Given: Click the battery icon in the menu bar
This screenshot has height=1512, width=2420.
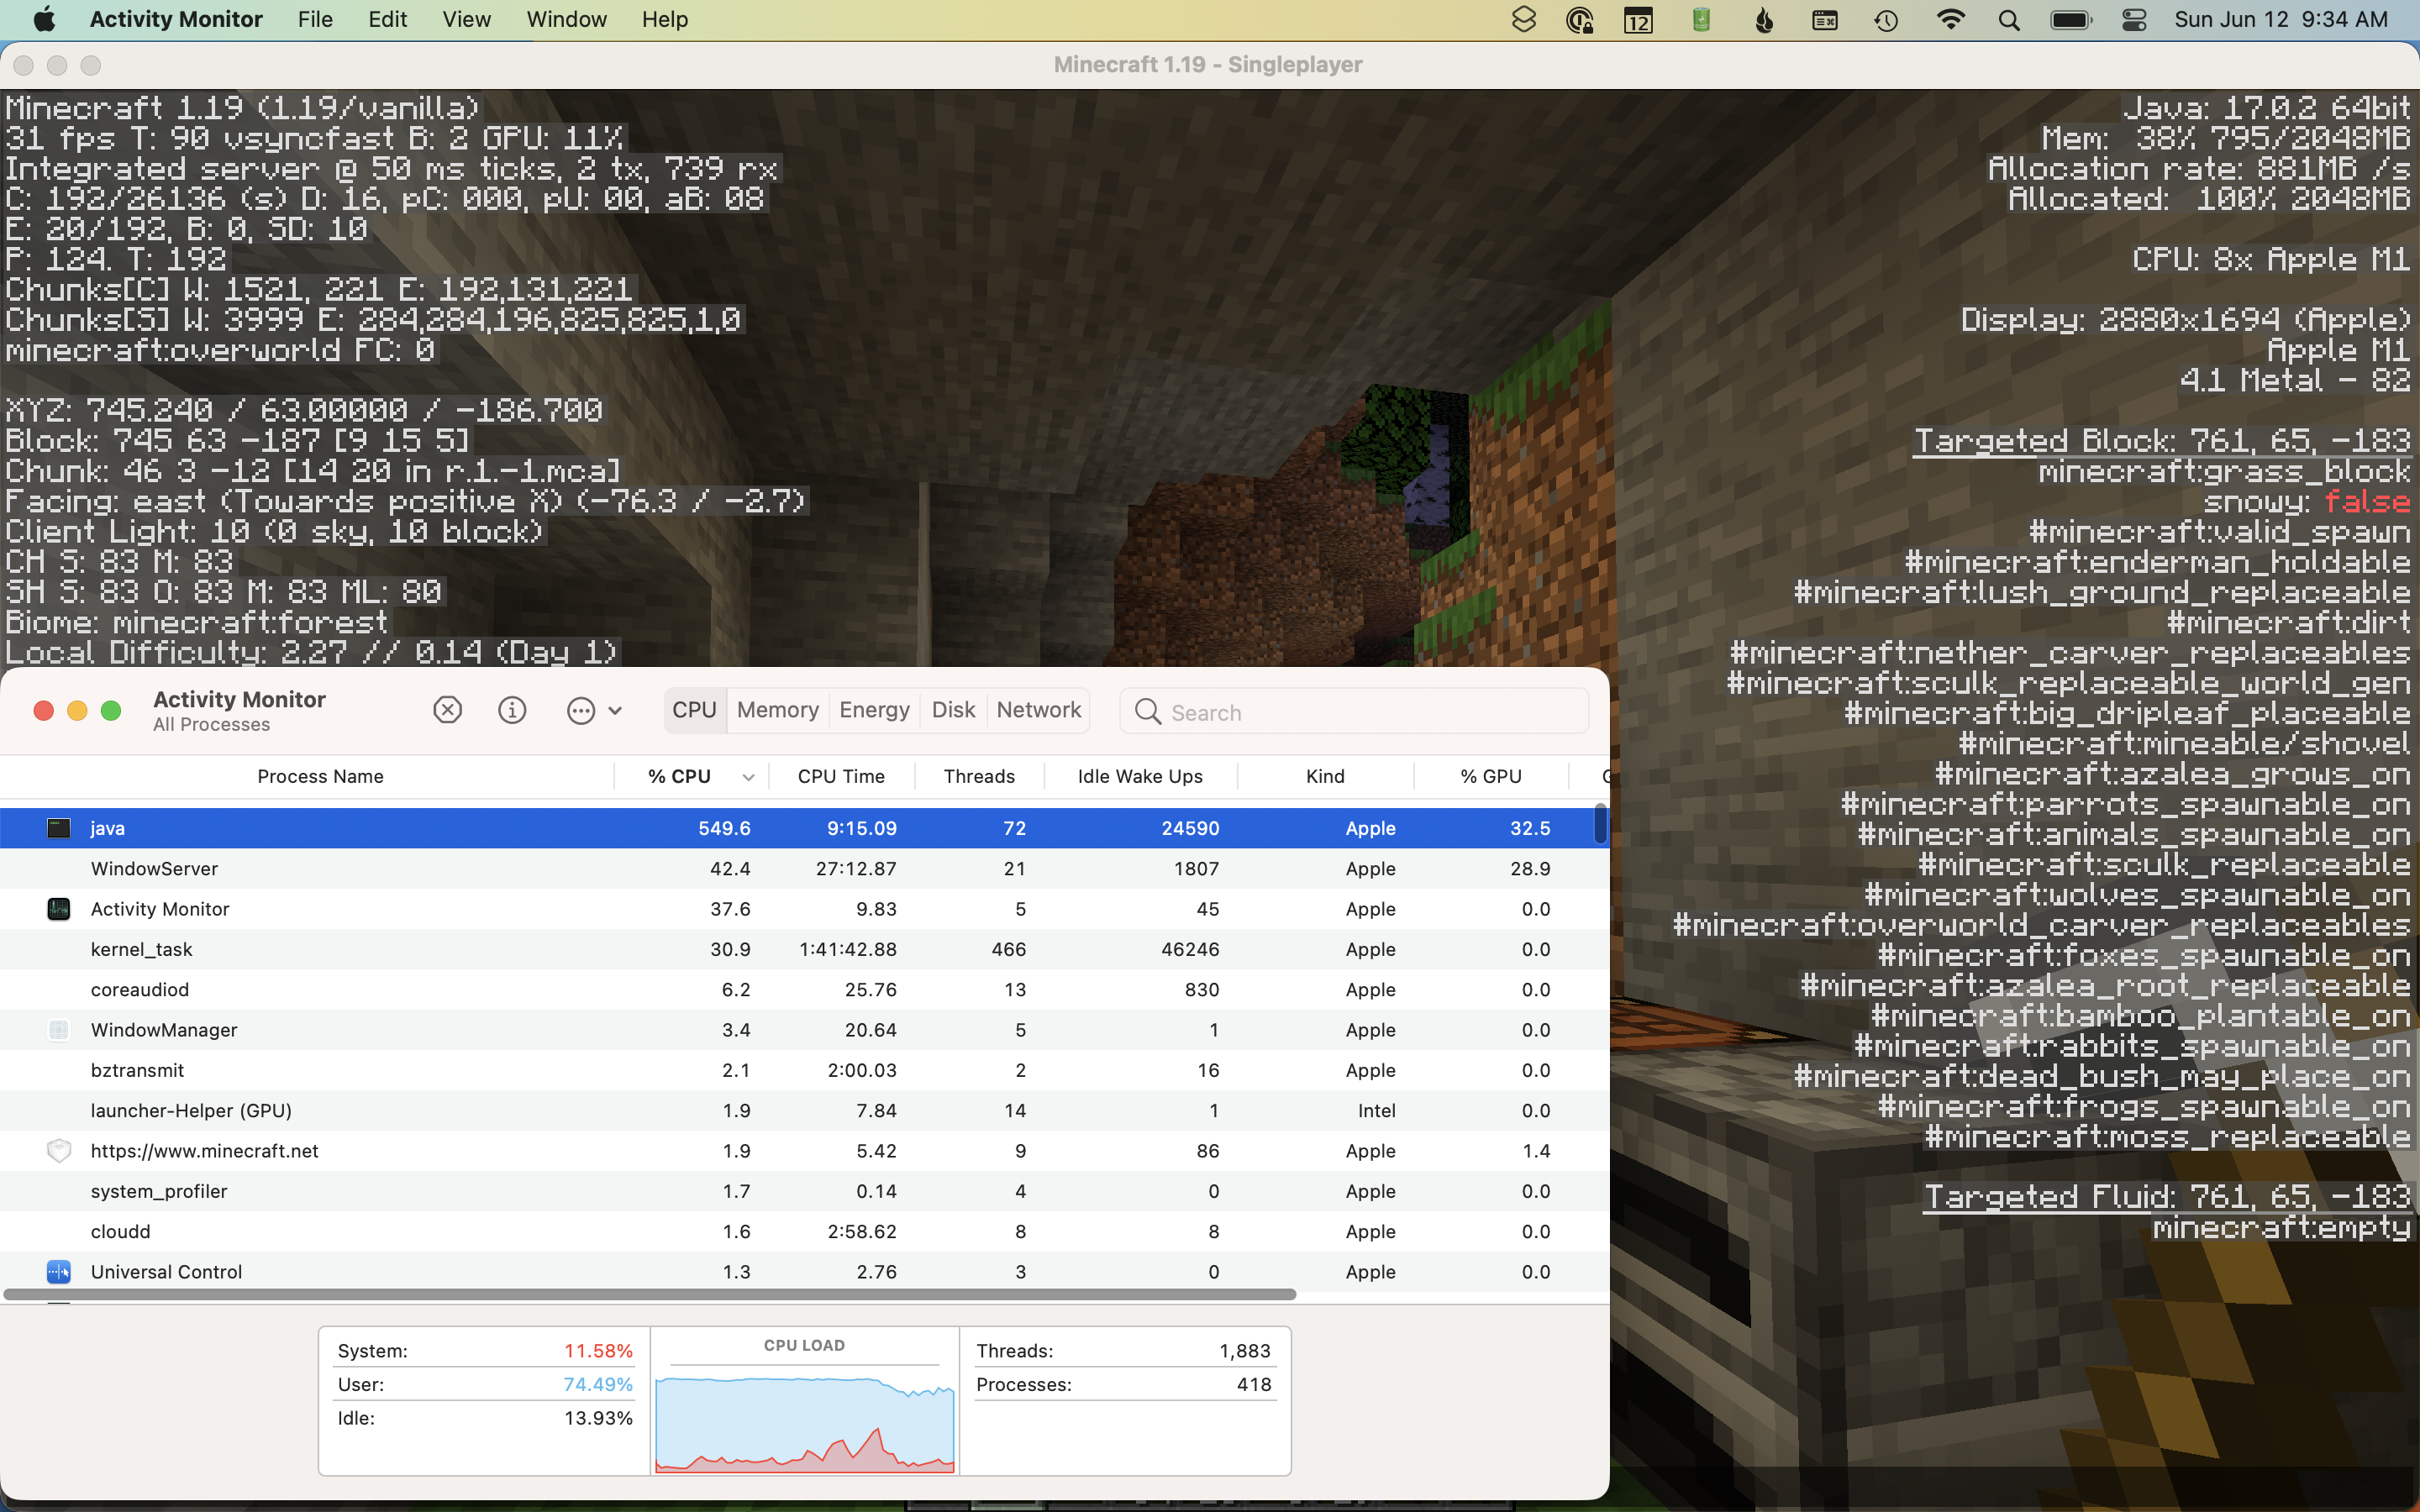Looking at the screenshot, I should tap(2071, 19).
